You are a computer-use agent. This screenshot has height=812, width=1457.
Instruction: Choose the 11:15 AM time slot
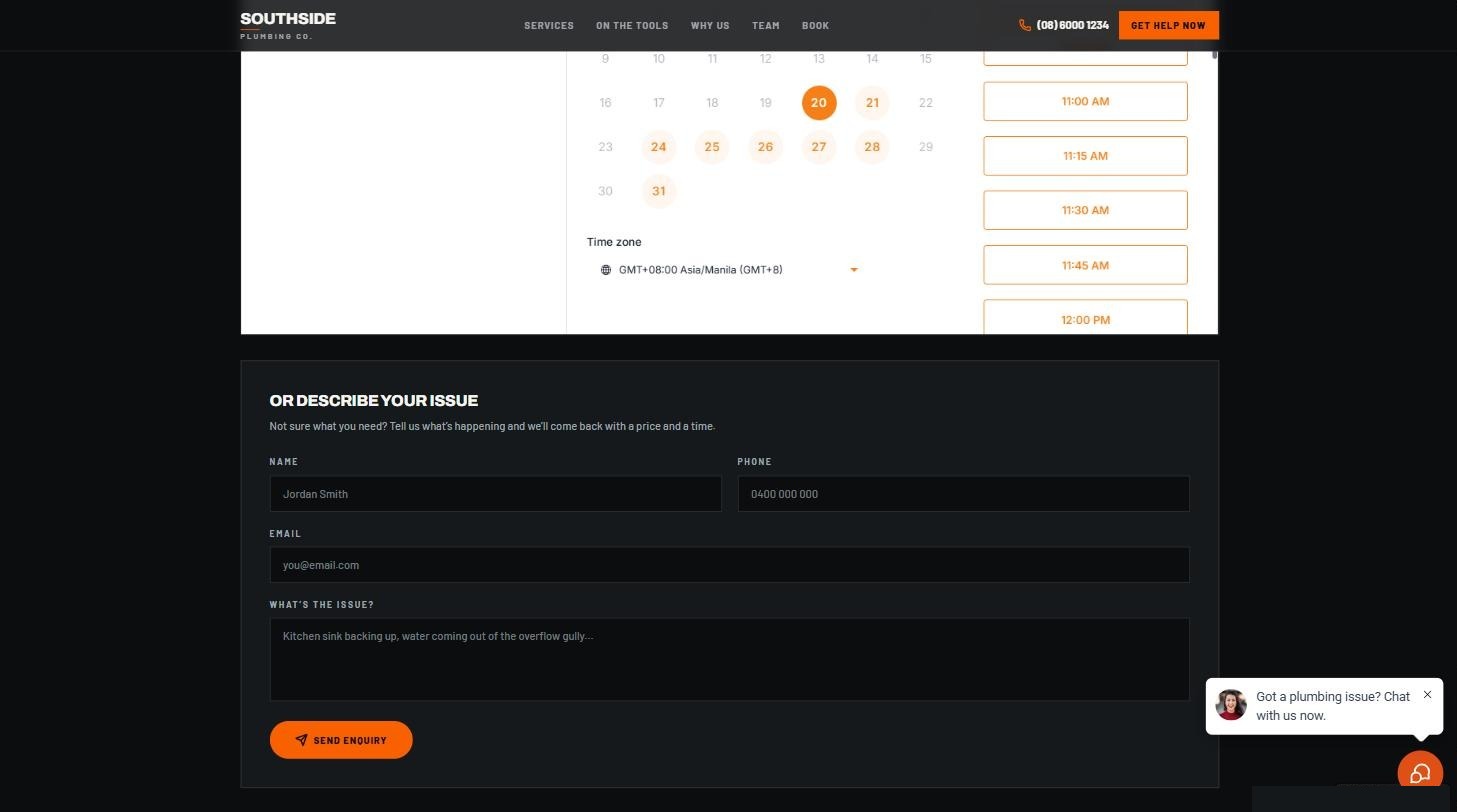[1085, 156]
